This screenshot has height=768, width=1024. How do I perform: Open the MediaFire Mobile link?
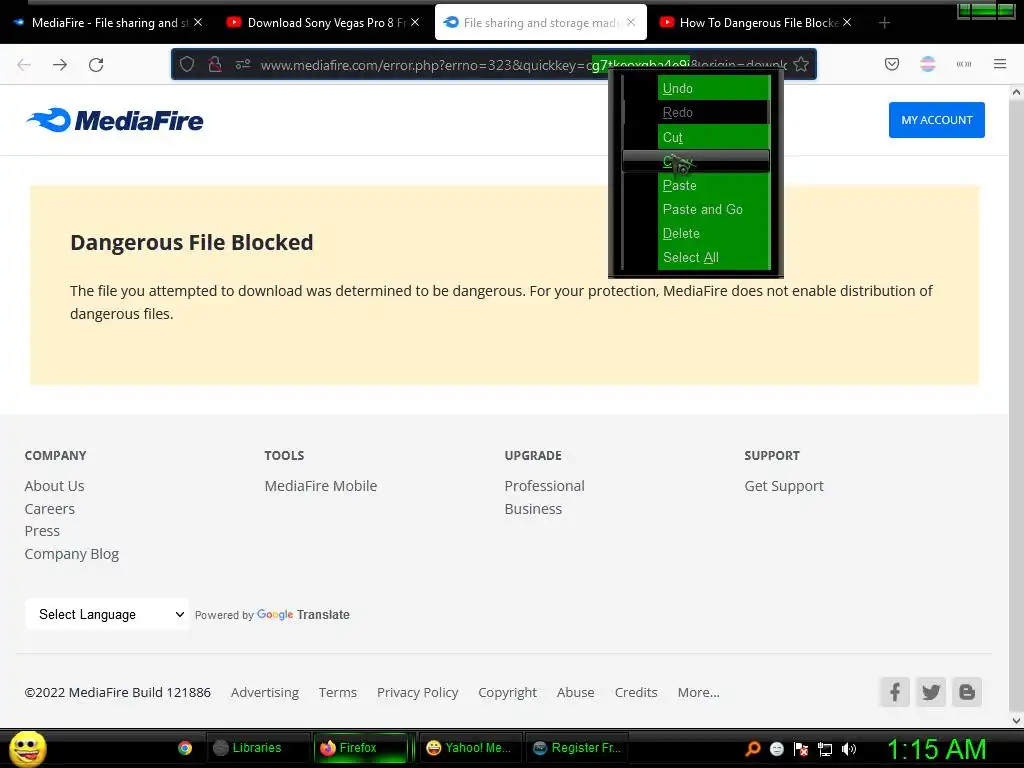[x=321, y=486]
